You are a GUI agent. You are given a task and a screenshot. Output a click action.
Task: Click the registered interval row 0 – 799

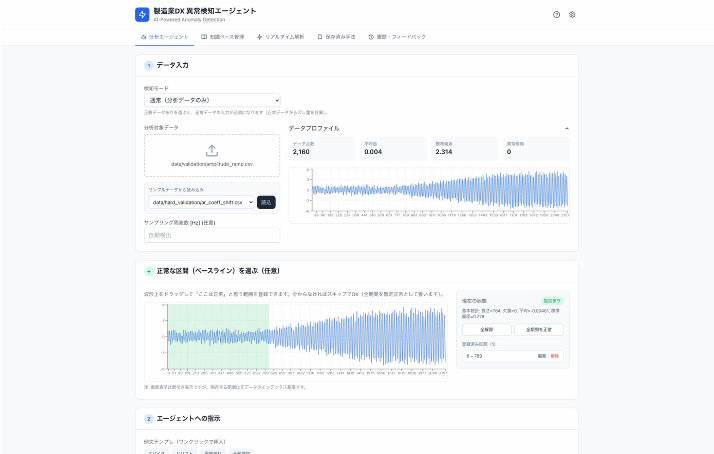click(513, 356)
